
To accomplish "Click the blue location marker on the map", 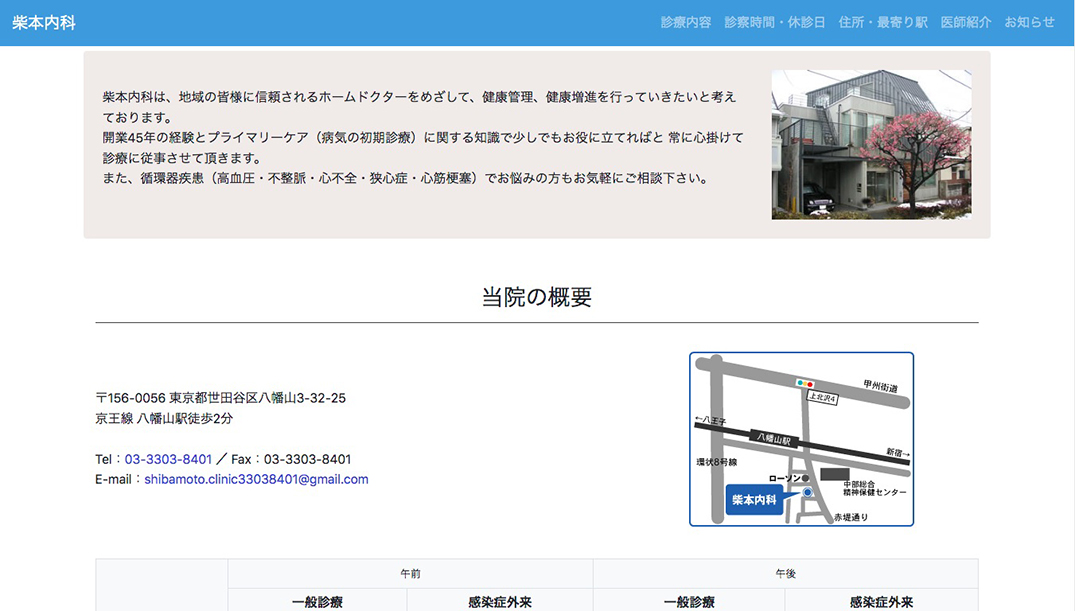I will (807, 493).
